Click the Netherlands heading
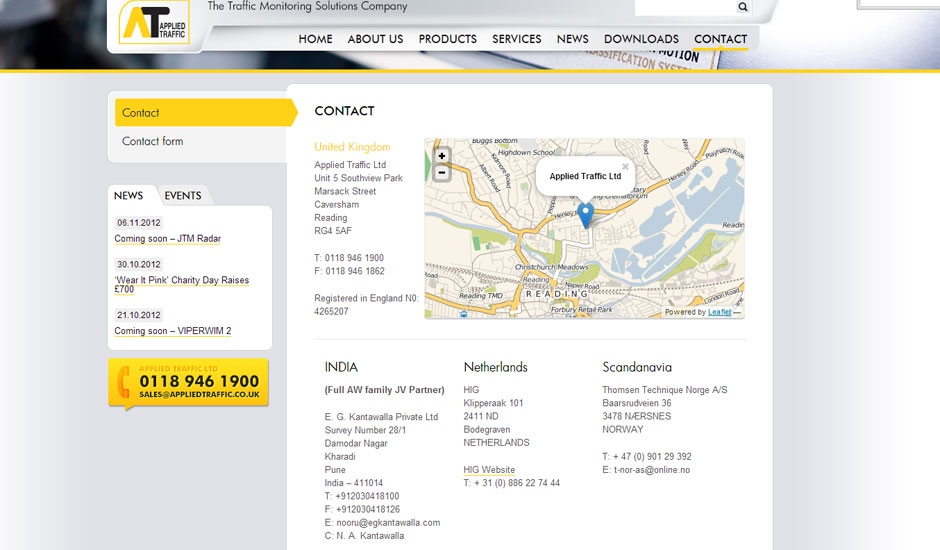This screenshot has height=550, width=940. 496,367
